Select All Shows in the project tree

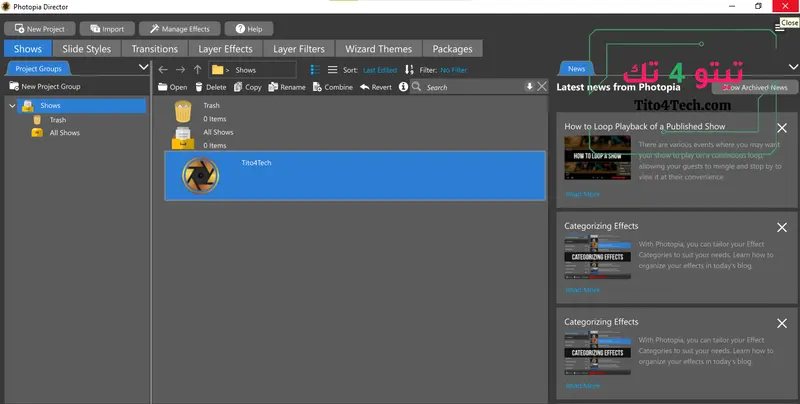[56, 133]
